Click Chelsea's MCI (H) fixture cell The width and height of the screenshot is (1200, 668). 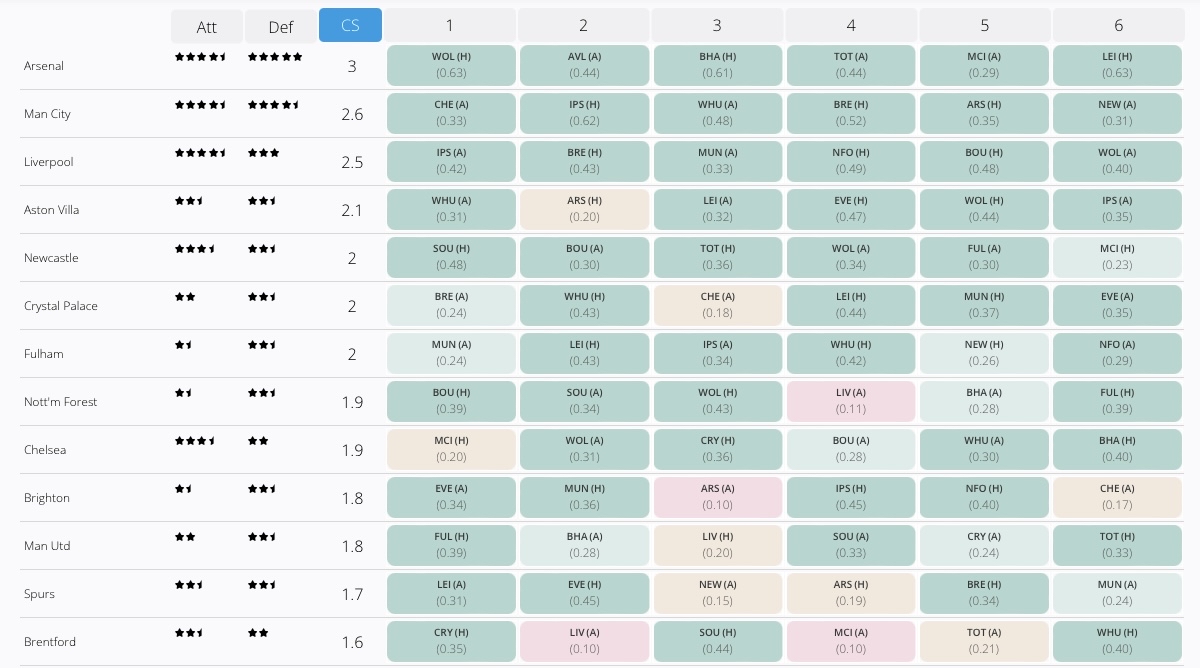click(451, 449)
